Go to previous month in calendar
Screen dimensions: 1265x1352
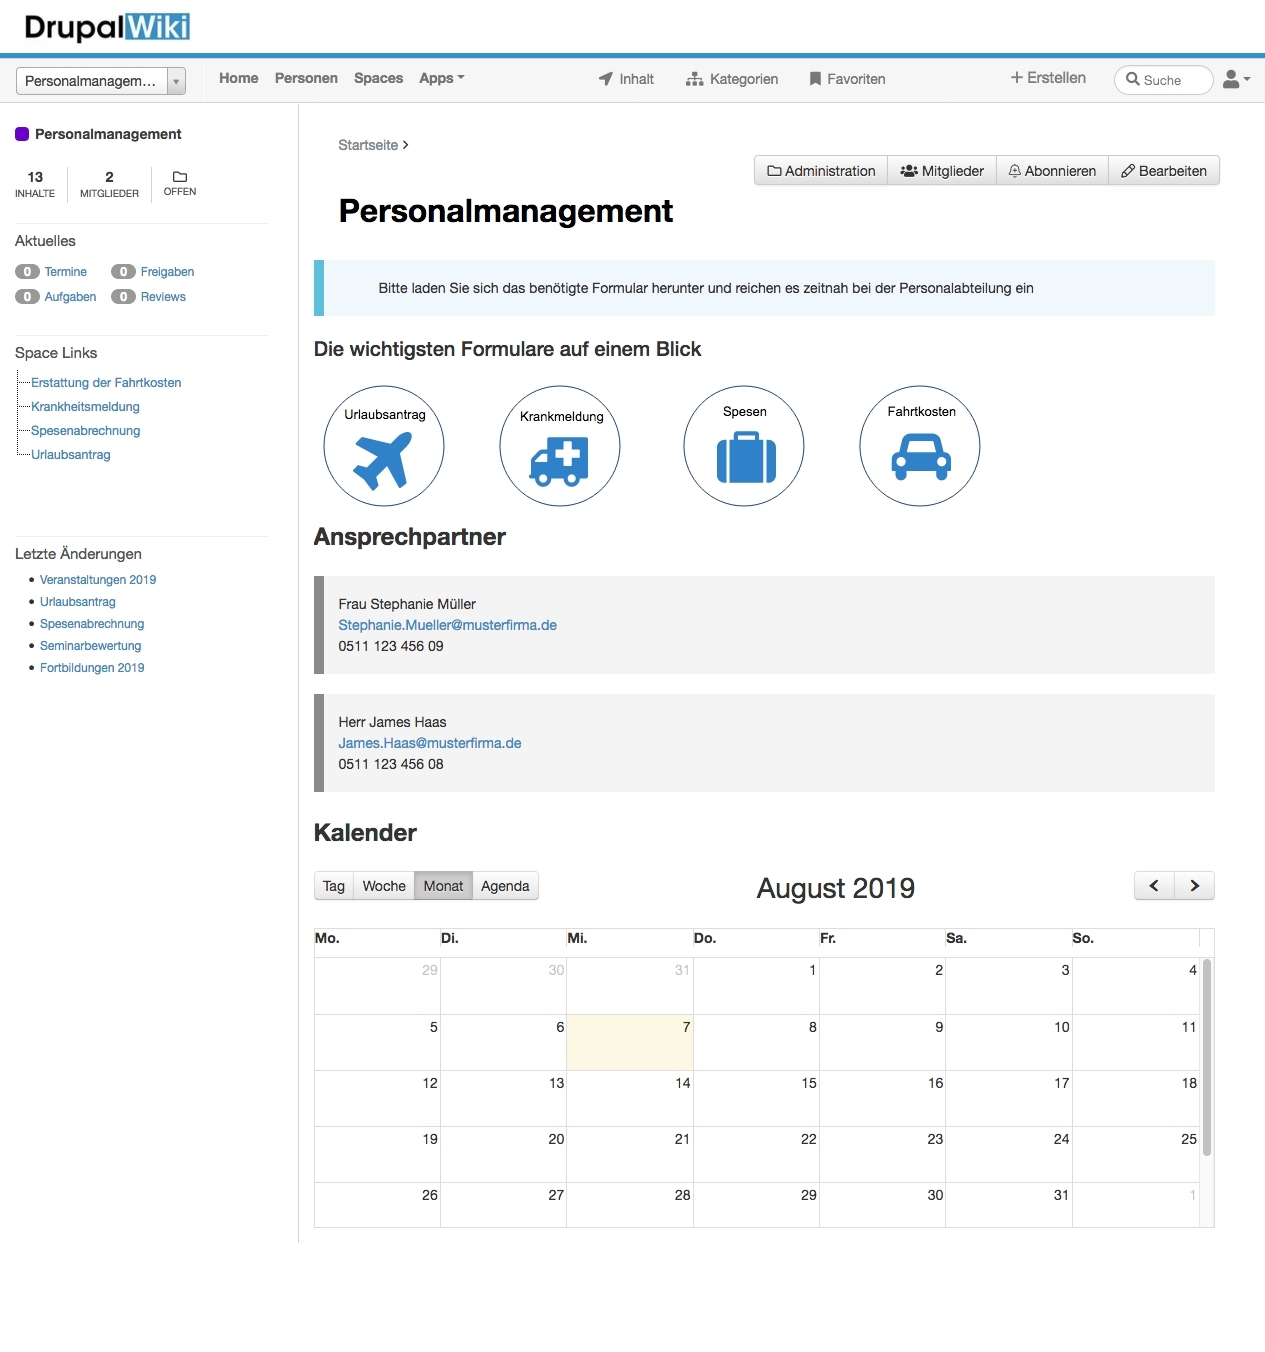coord(1154,886)
